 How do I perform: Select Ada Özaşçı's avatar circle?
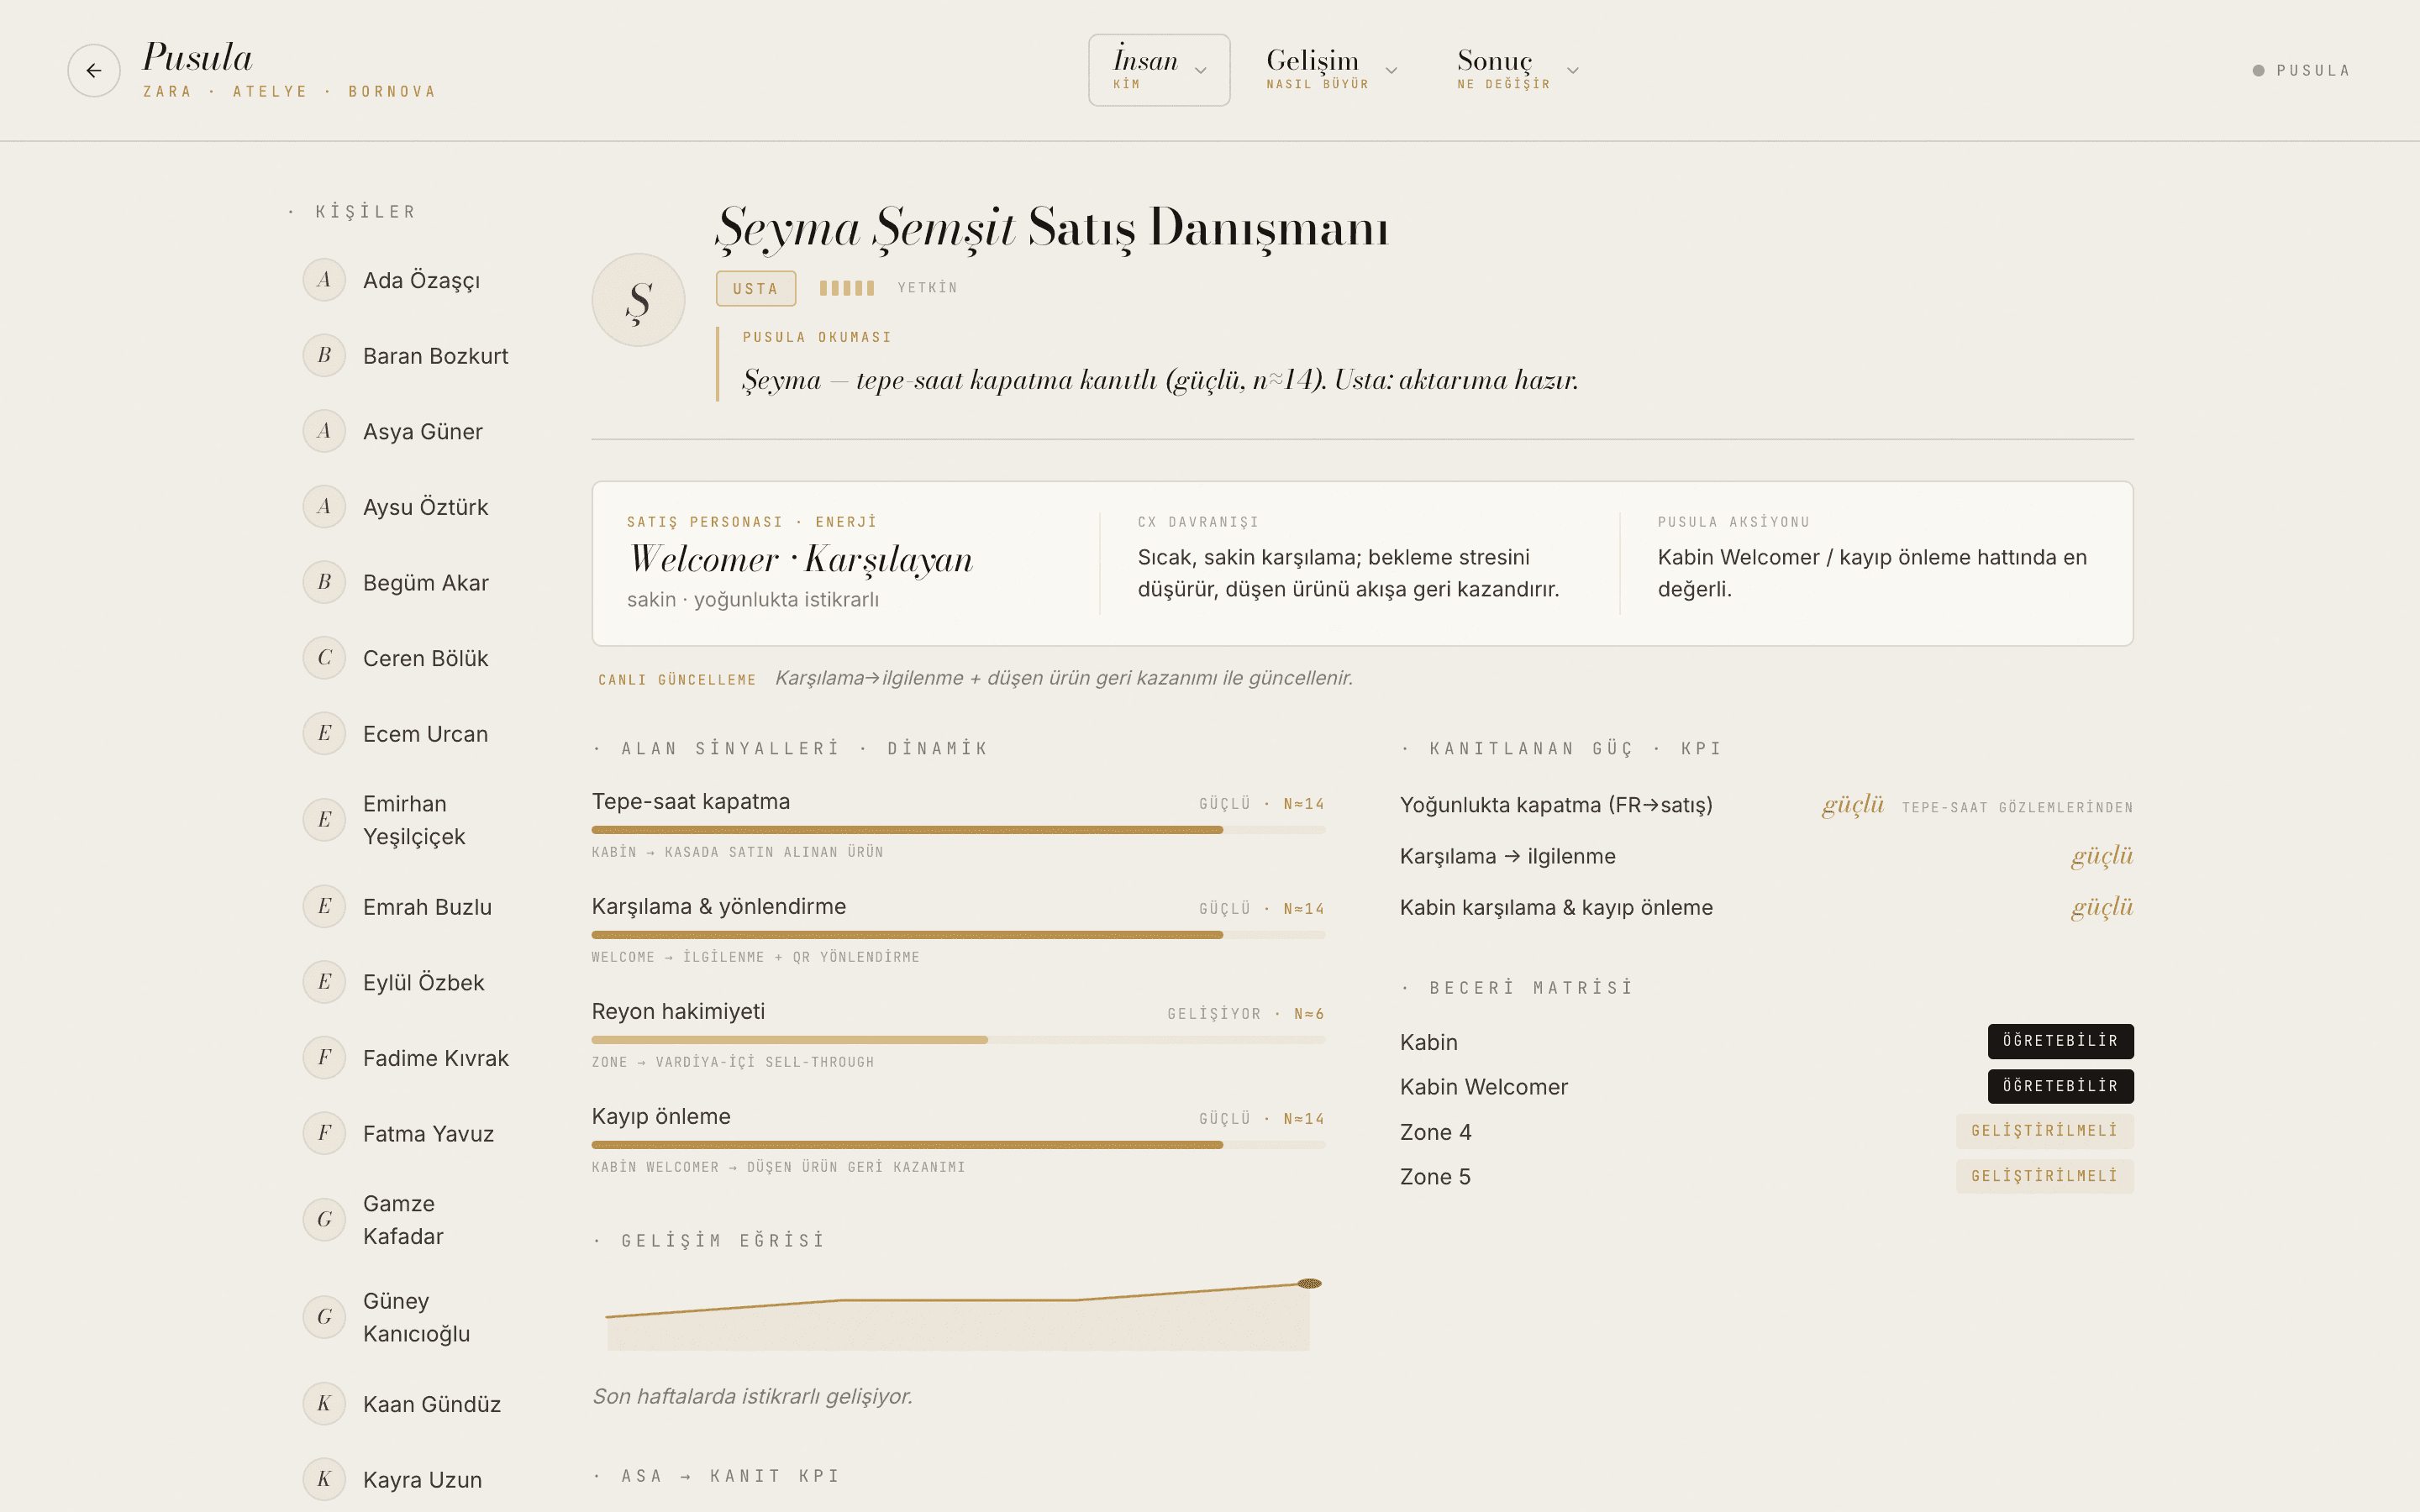[x=324, y=280]
